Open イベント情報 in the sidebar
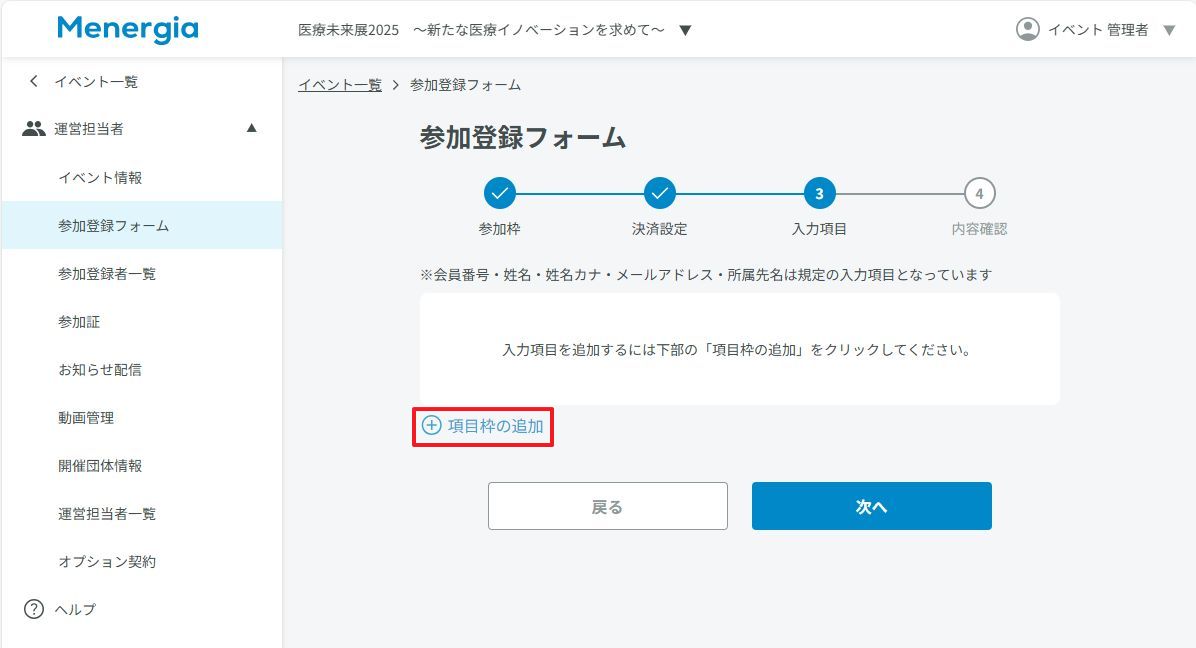This screenshot has width=1196, height=648. click(100, 178)
